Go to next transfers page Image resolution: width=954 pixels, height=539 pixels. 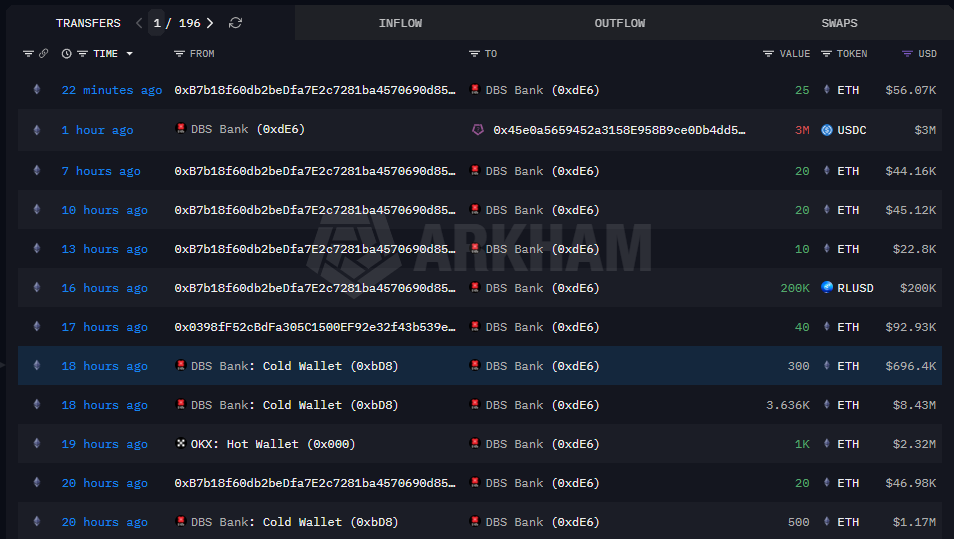tap(210, 23)
